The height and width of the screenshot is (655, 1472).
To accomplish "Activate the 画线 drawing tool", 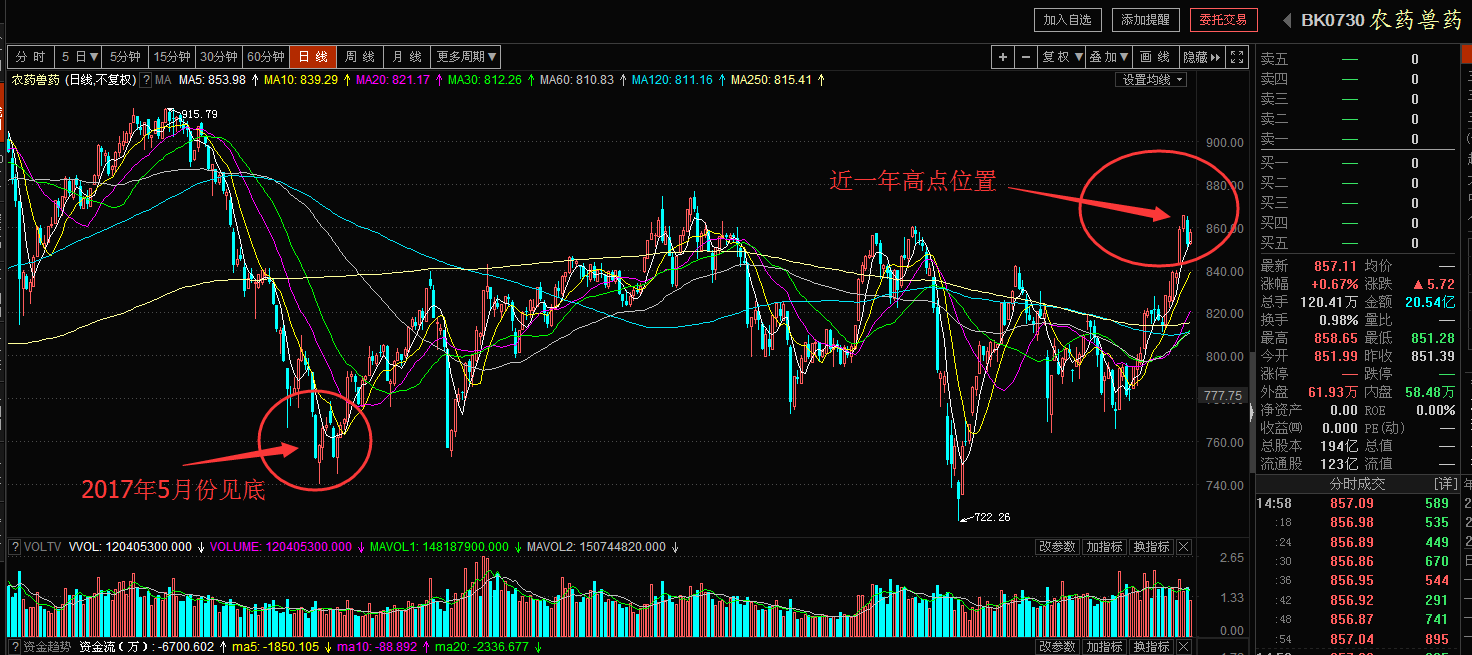I will point(1156,57).
